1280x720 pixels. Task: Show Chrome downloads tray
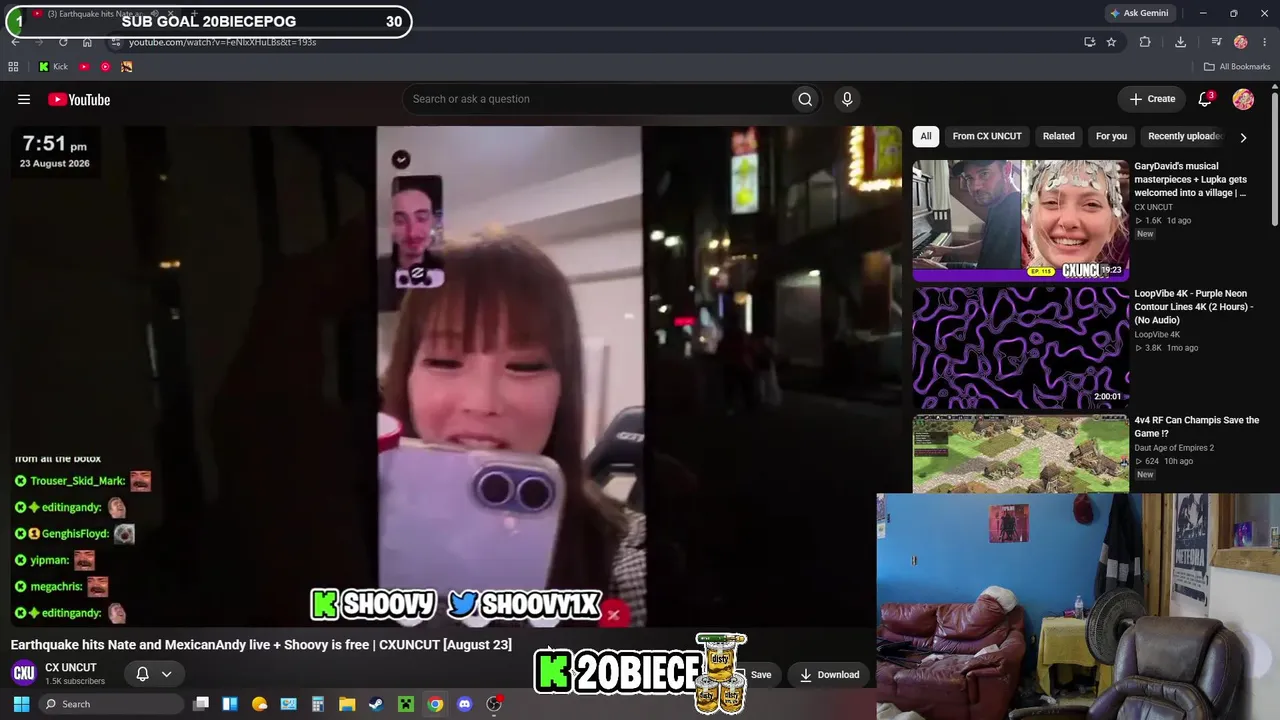pos(1180,42)
